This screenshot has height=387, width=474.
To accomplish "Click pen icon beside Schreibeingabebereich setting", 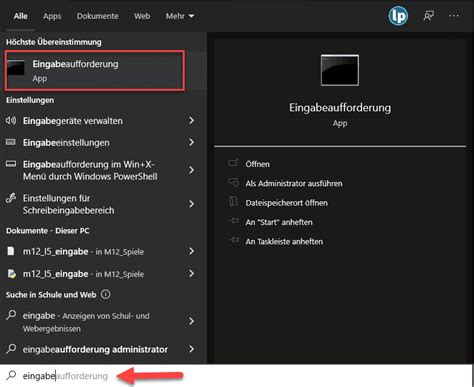I will pyautogui.click(x=11, y=198).
